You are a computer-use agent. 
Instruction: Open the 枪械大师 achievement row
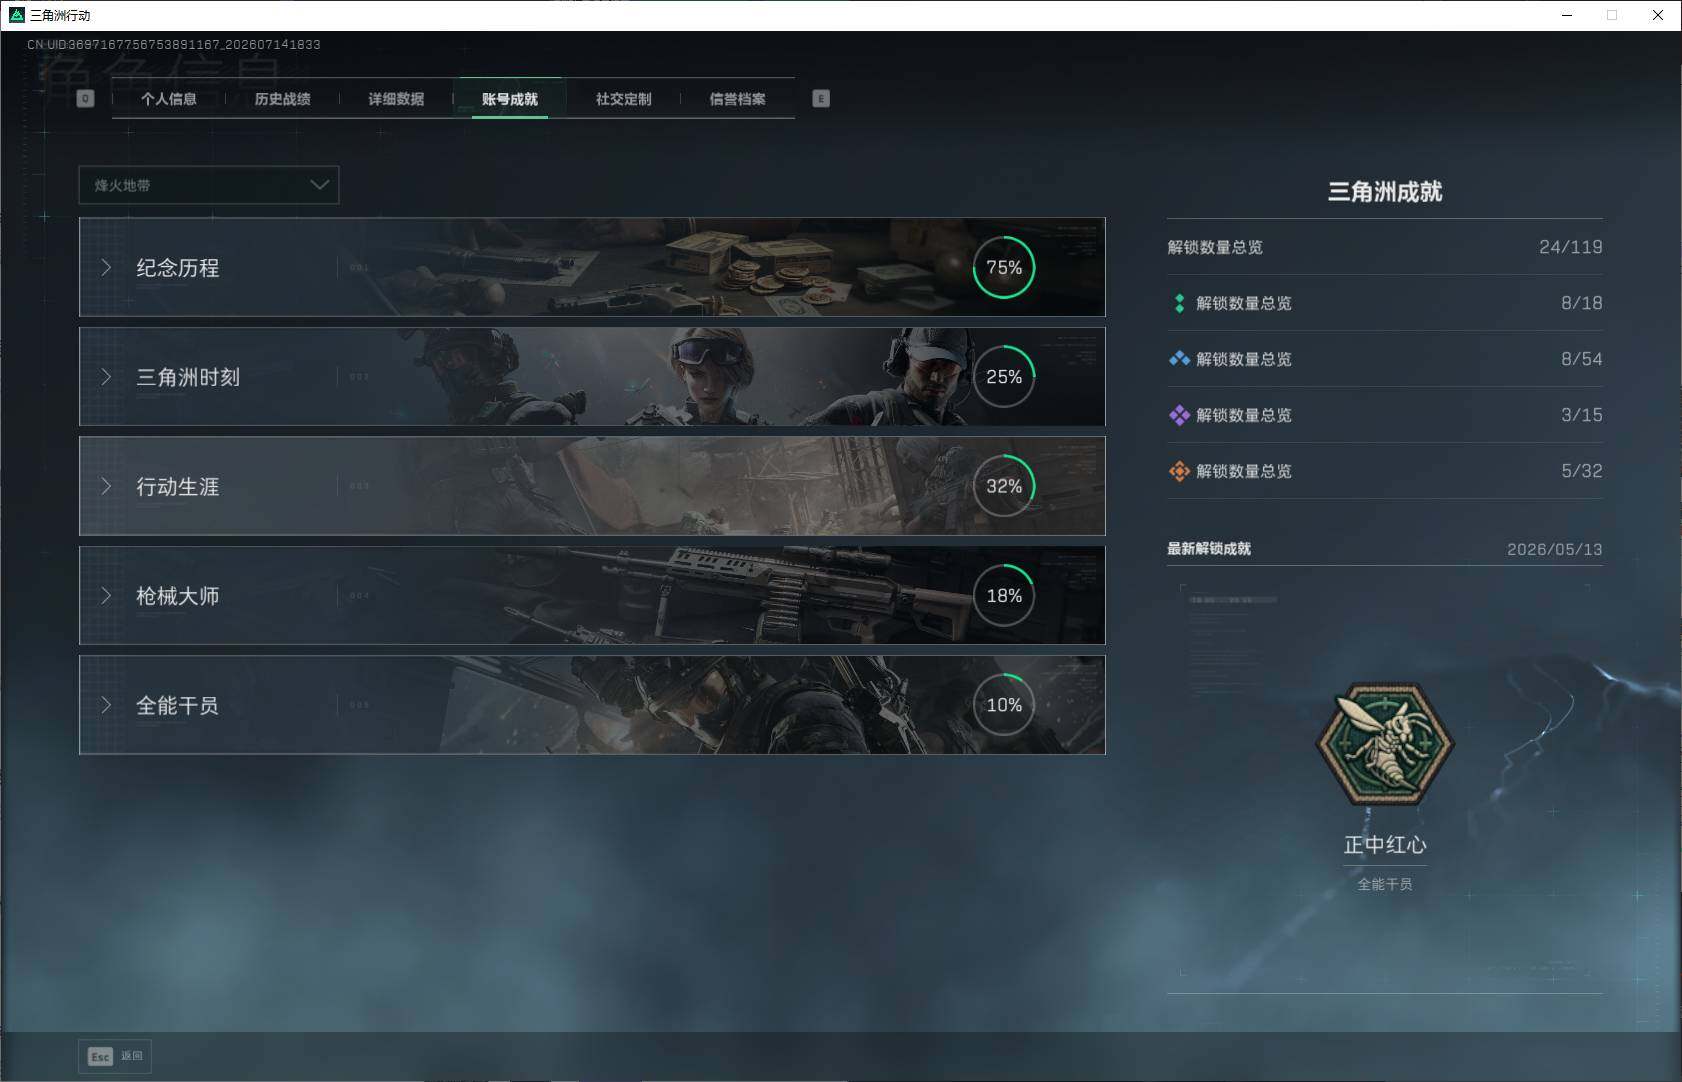pyautogui.click(x=592, y=595)
